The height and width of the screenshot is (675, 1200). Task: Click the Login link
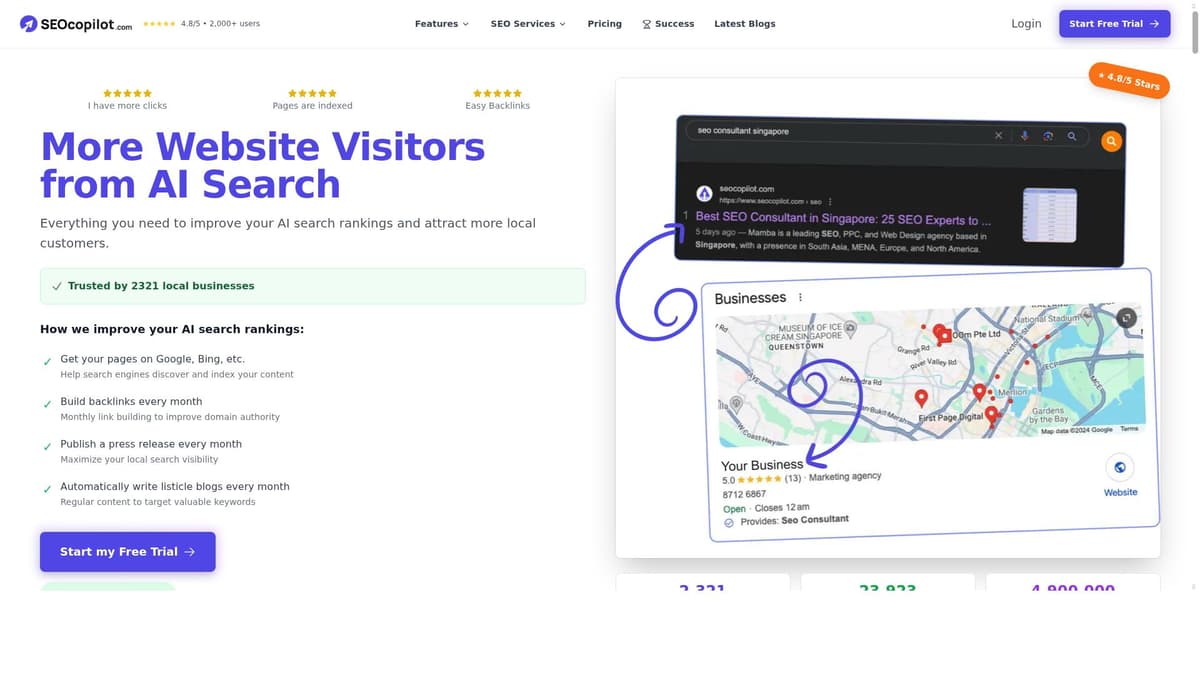(x=1026, y=23)
